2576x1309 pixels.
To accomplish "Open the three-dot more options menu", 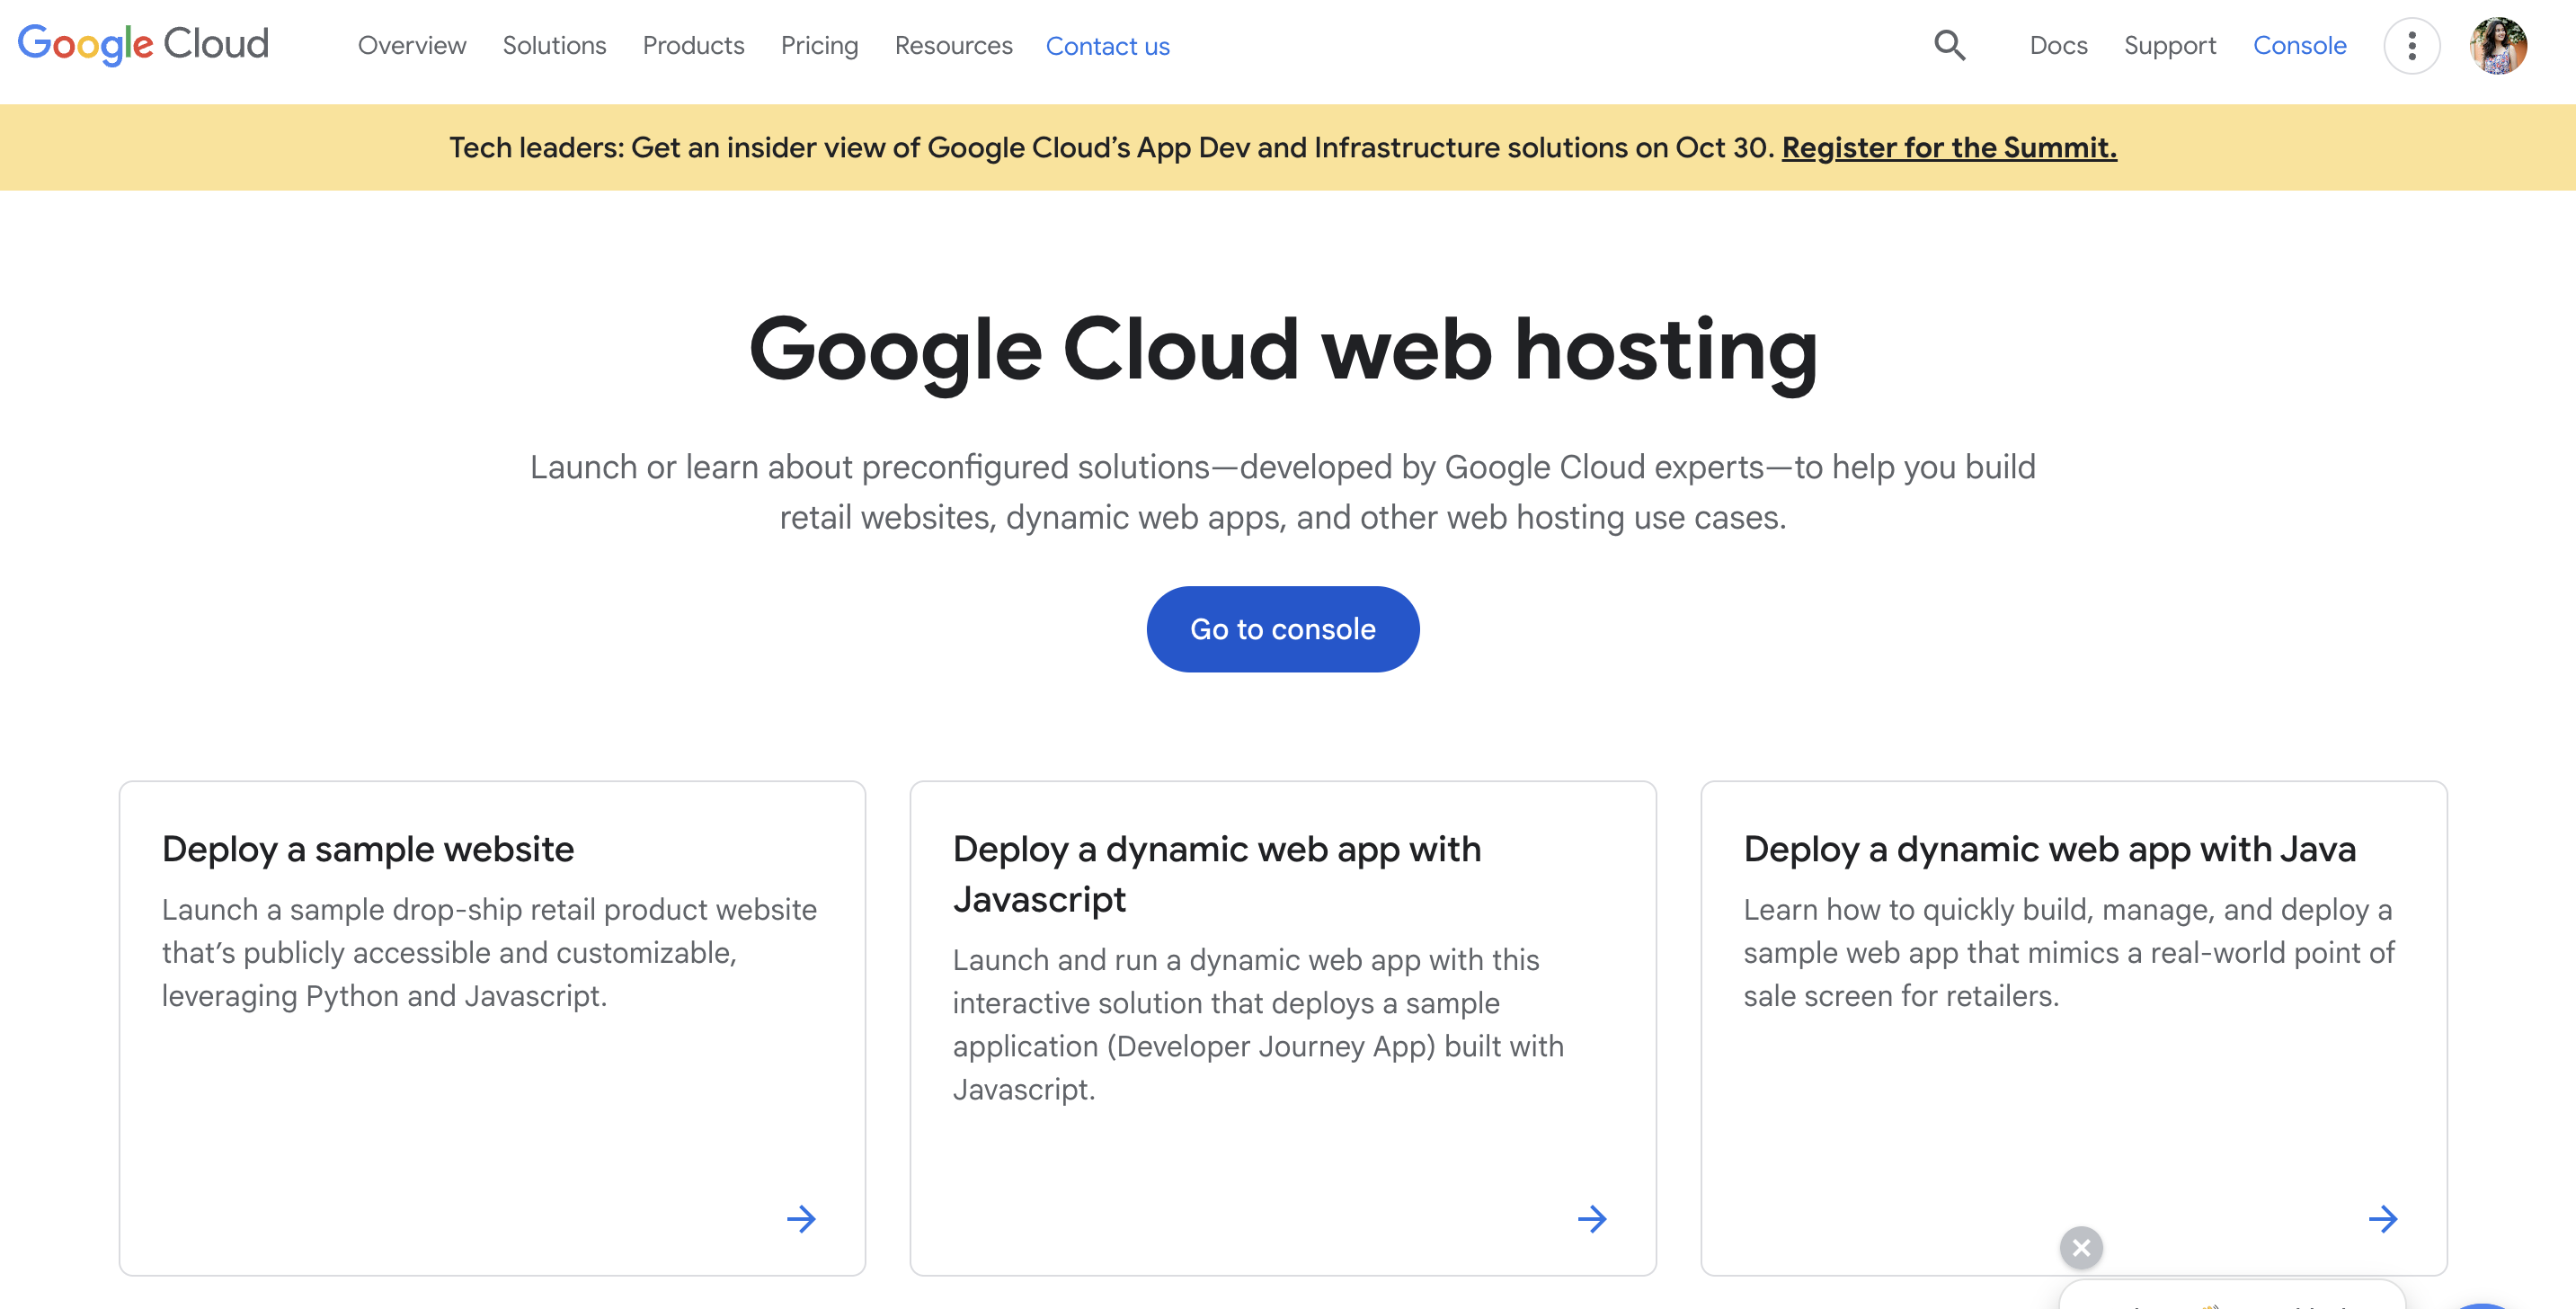I will click(2411, 45).
